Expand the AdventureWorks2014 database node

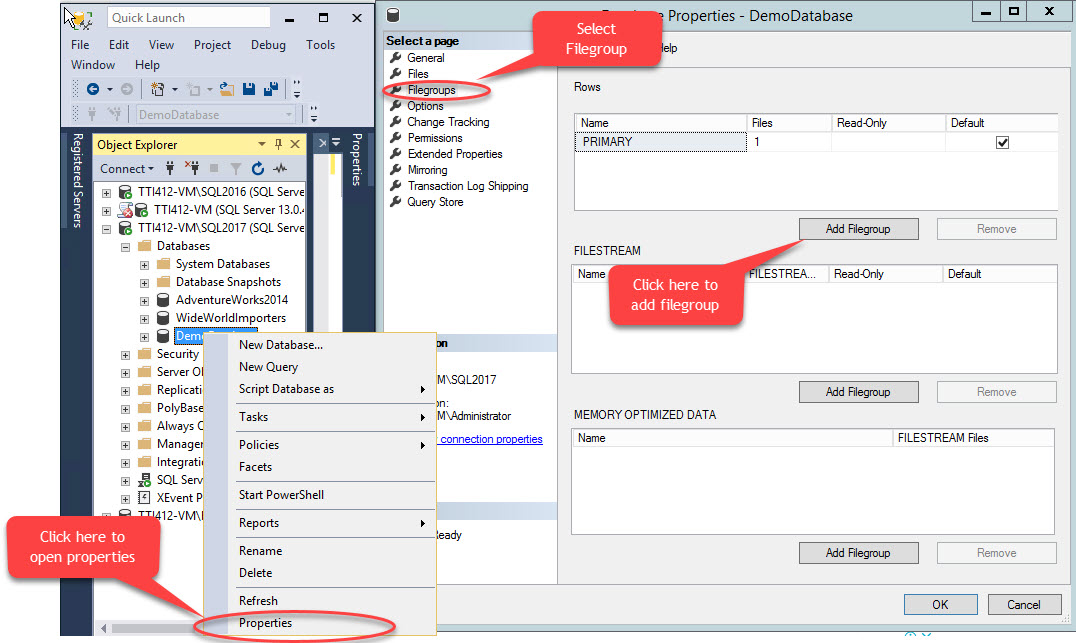point(144,301)
